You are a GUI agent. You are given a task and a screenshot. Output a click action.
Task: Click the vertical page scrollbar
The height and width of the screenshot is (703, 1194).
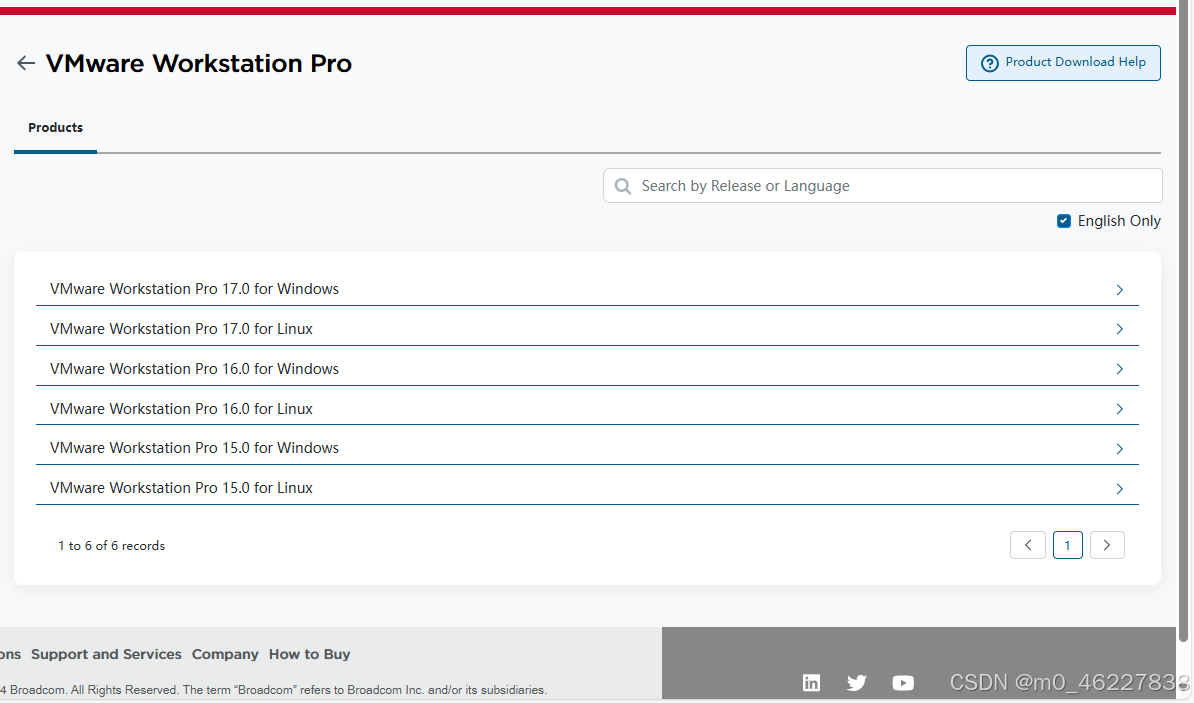pyautogui.click(x=1184, y=320)
